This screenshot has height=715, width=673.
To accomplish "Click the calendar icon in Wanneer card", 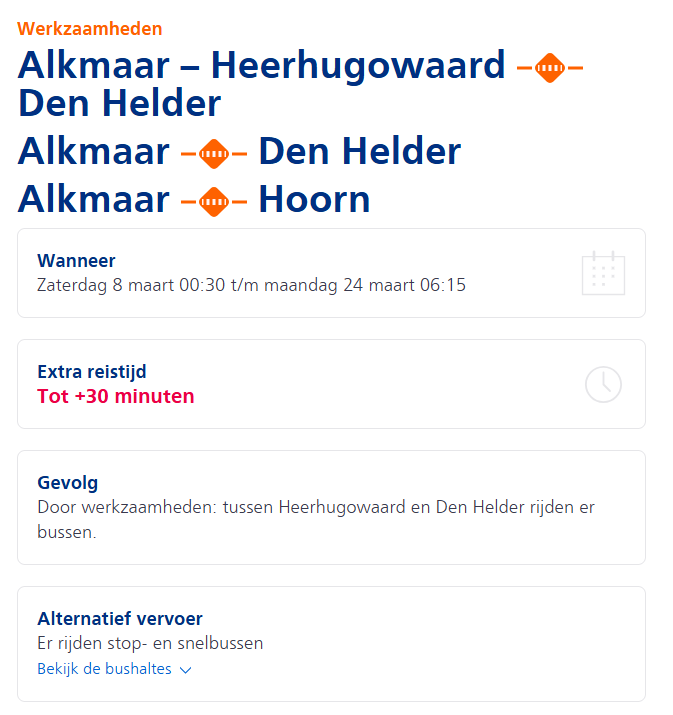I will coord(603,273).
